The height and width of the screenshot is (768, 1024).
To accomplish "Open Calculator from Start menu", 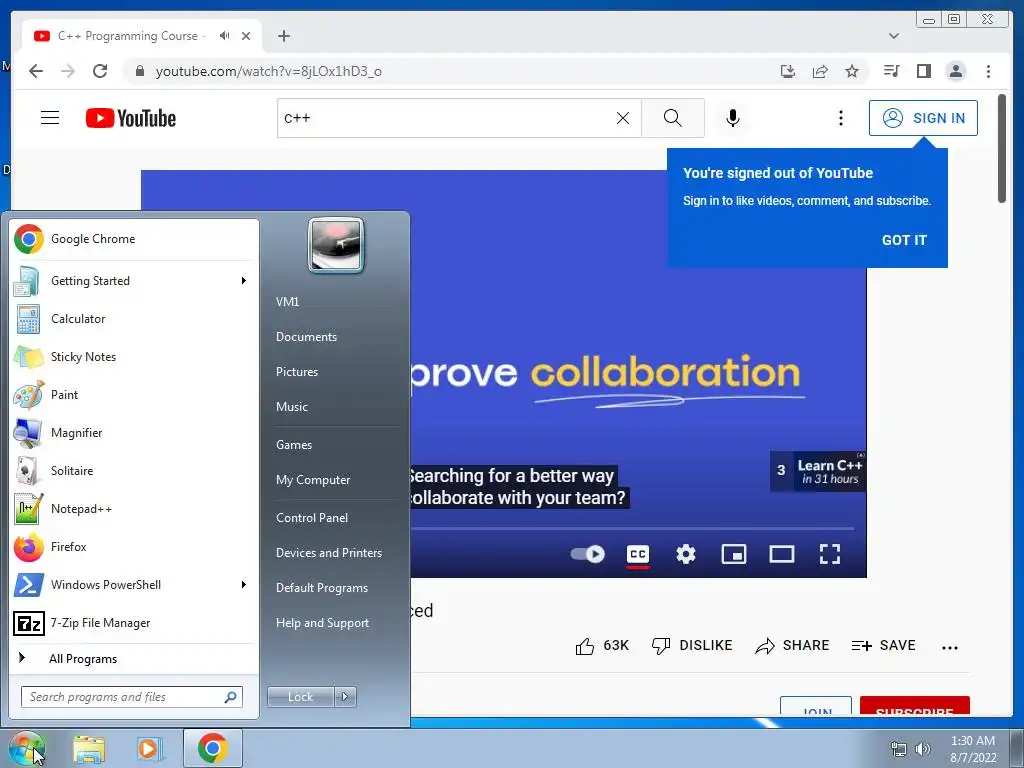I will tap(133, 319).
